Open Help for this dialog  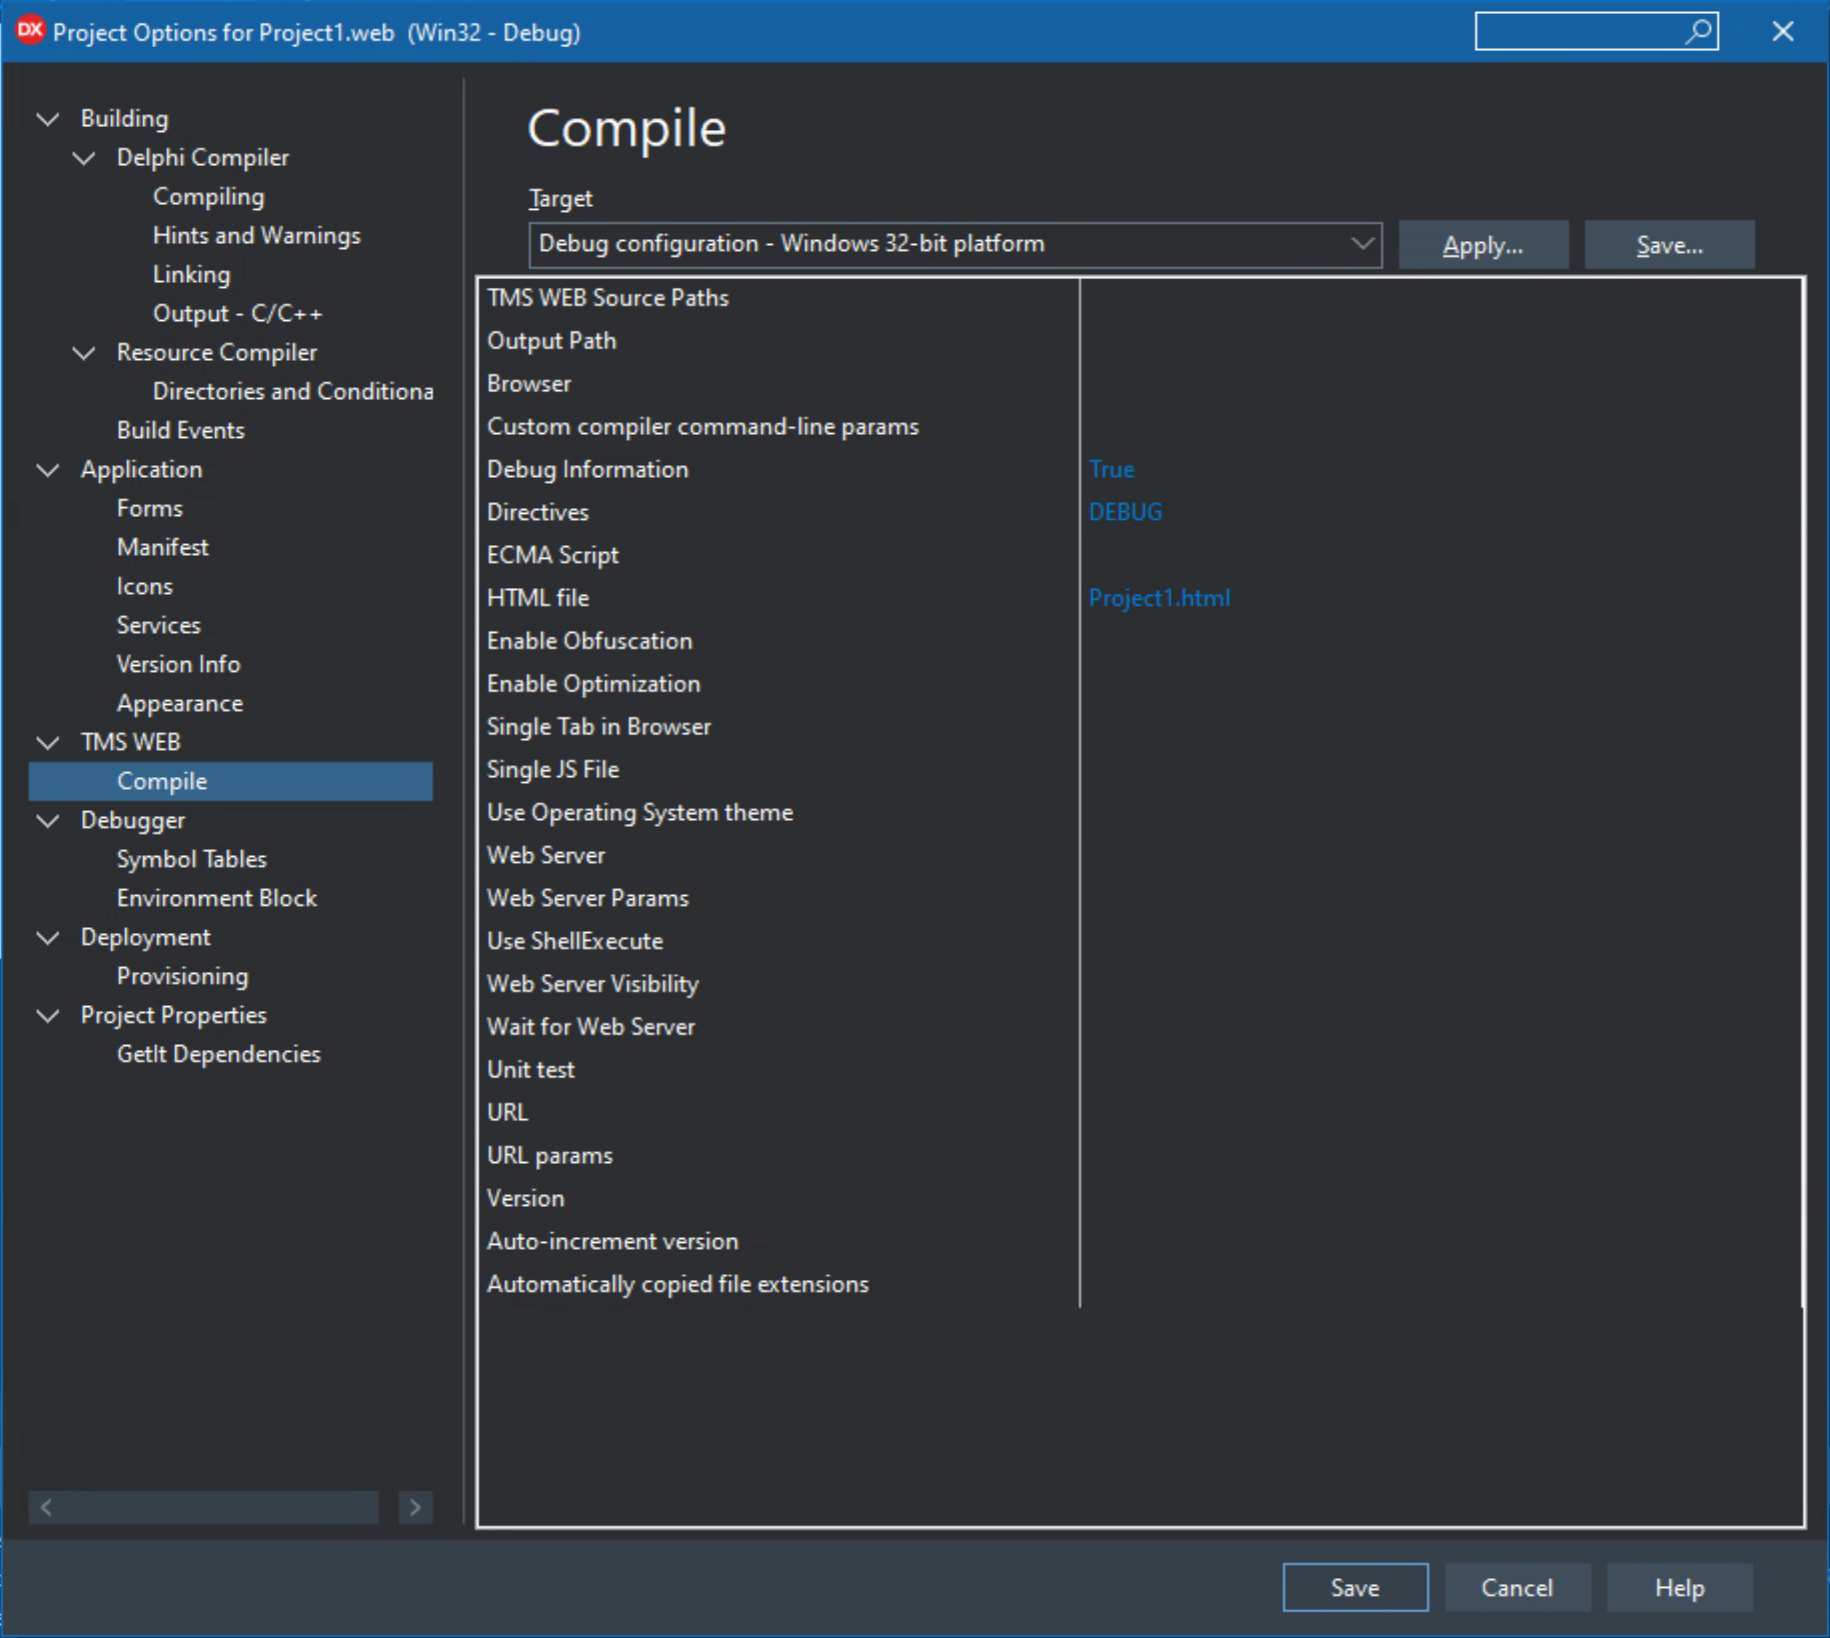(1679, 1587)
